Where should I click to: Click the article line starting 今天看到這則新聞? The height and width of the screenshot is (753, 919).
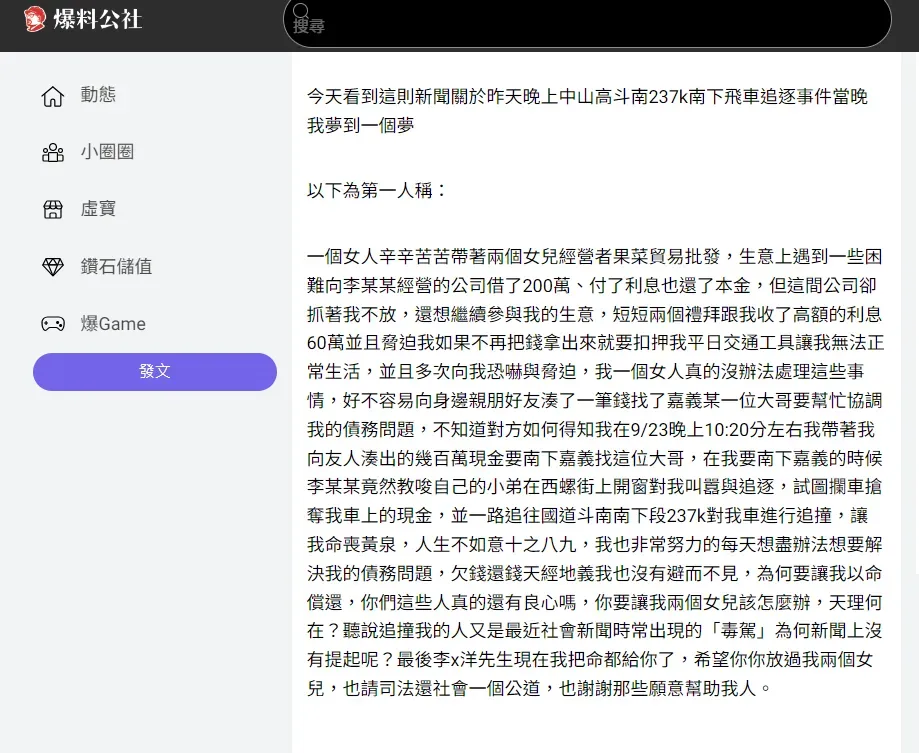pyautogui.click(x=587, y=96)
